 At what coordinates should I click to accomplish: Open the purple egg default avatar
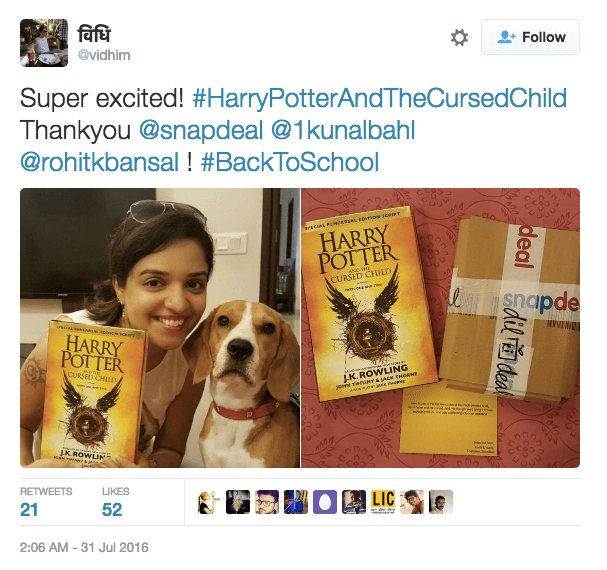tap(325, 502)
